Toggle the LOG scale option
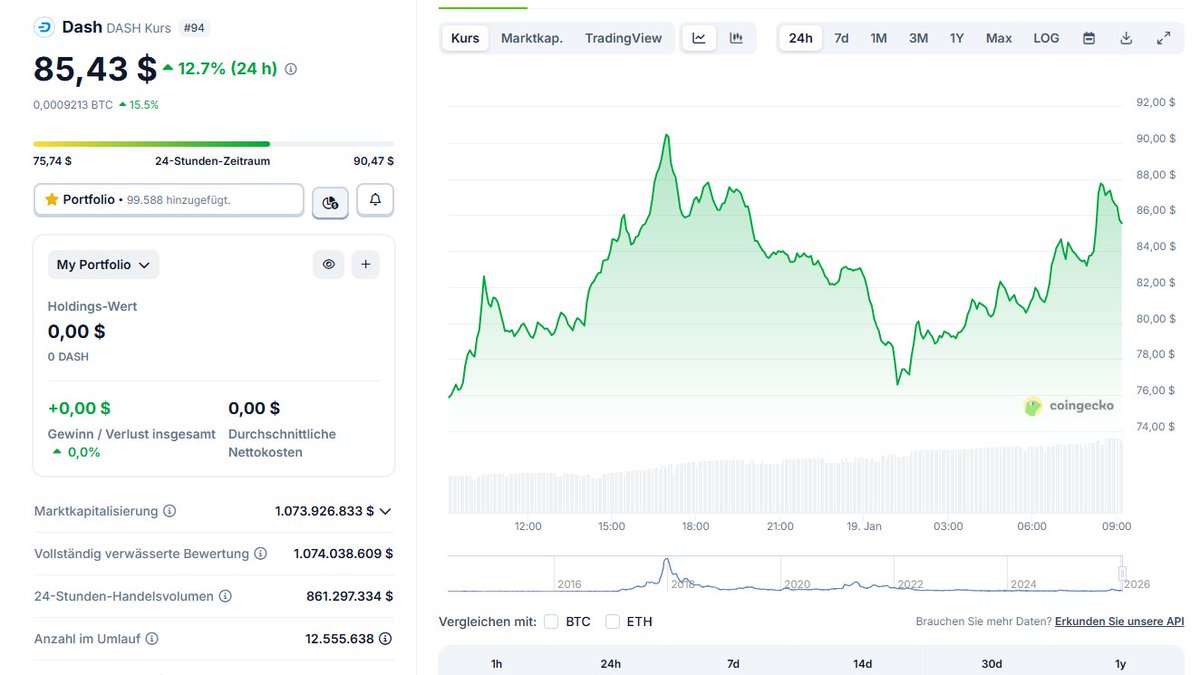The width and height of the screenshot is (1200, 675). tap(1046, 38)
